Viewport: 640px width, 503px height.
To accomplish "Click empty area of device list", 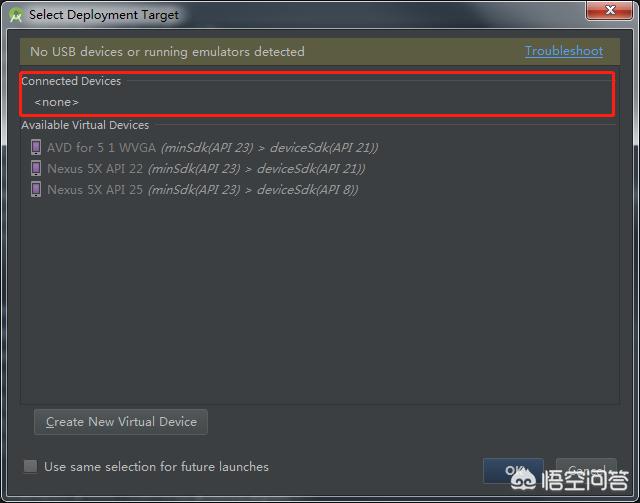I will [320, 302].
